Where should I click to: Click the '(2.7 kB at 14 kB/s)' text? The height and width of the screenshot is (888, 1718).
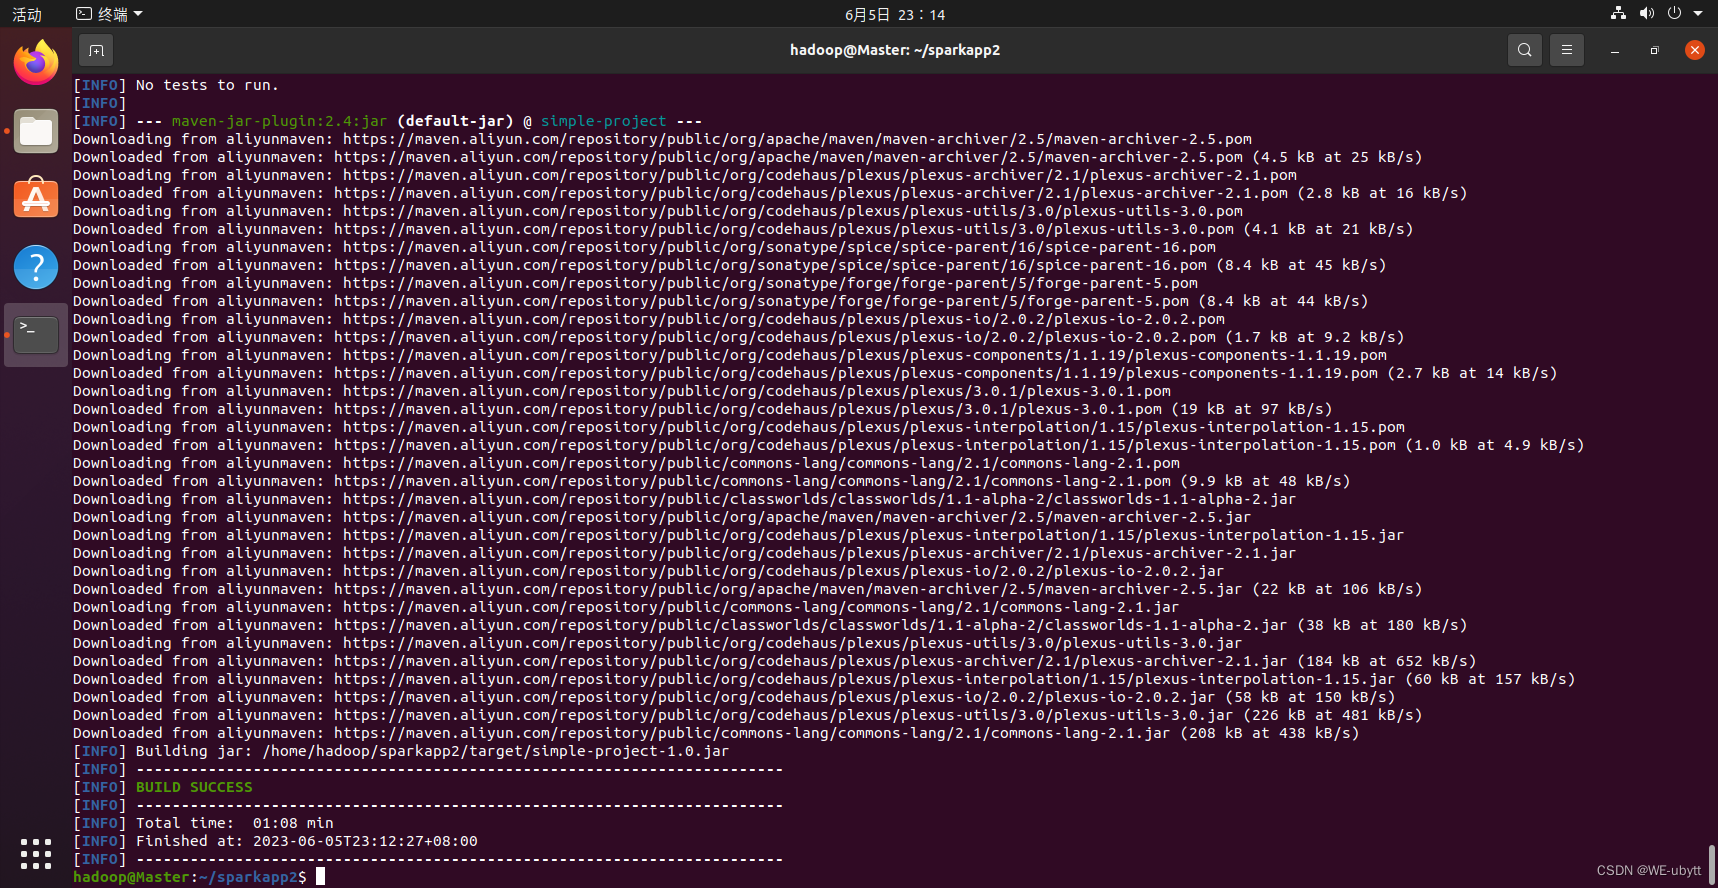1472,373
